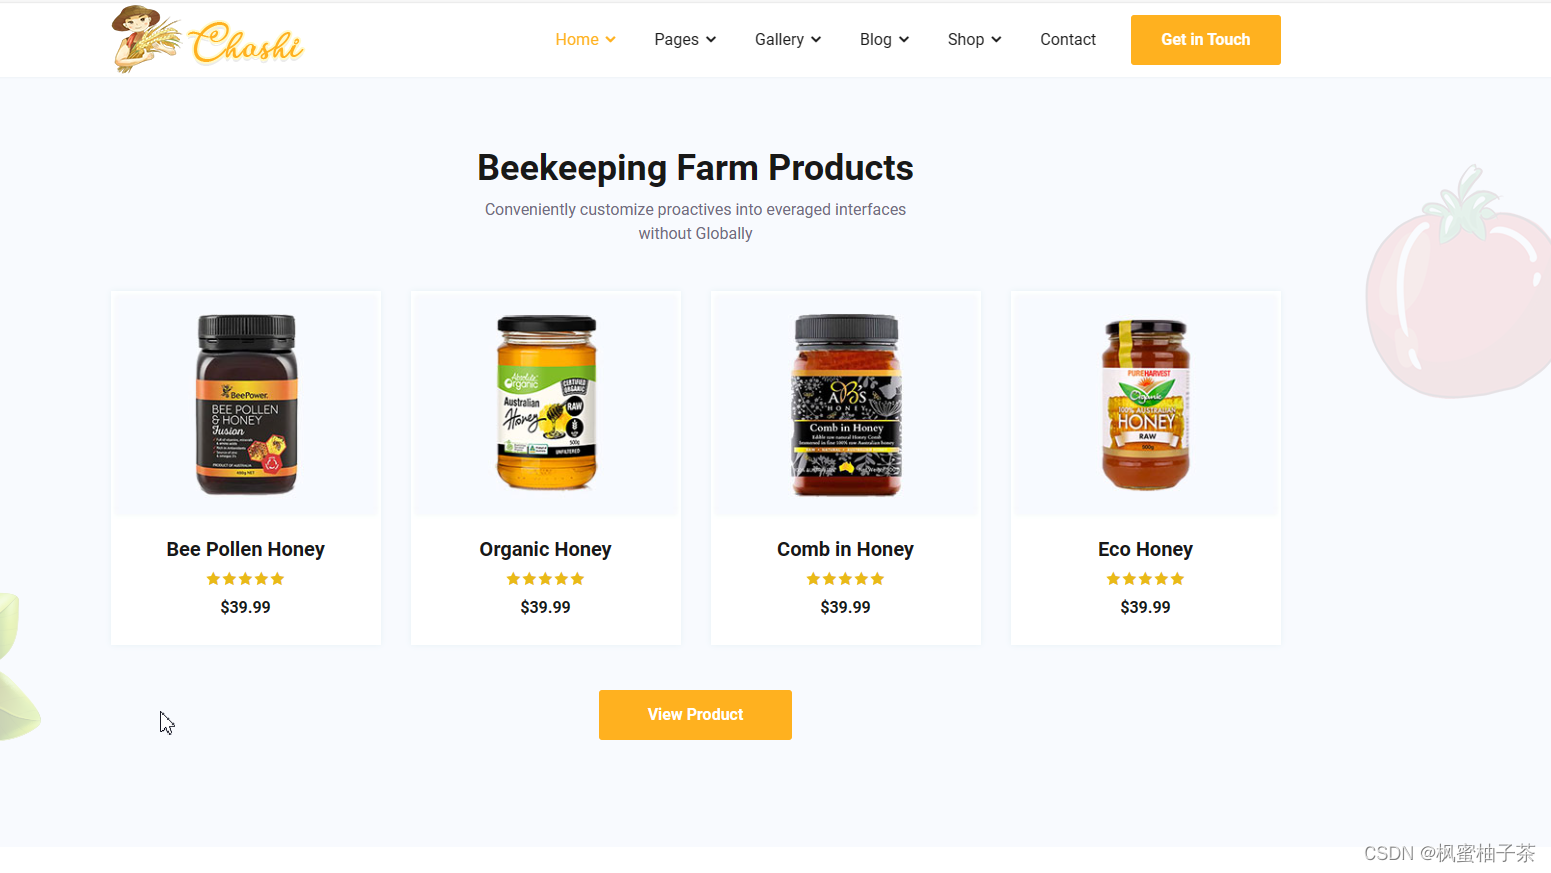1551x873 pixels.
Task: Click the Choshi farmer logo
Action: coord(207,40)
